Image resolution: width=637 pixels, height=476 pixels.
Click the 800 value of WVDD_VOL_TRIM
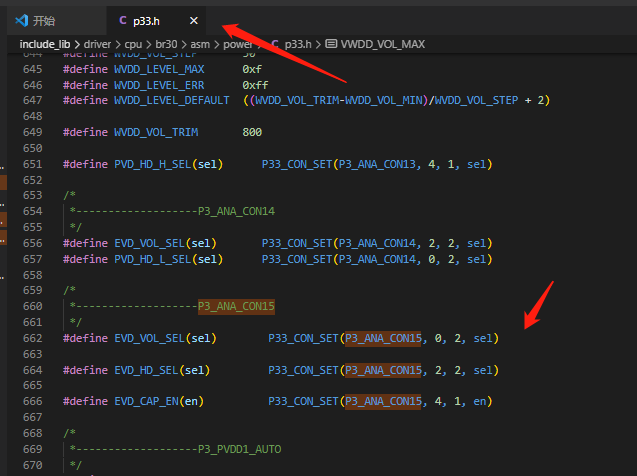tap(252, 132)
